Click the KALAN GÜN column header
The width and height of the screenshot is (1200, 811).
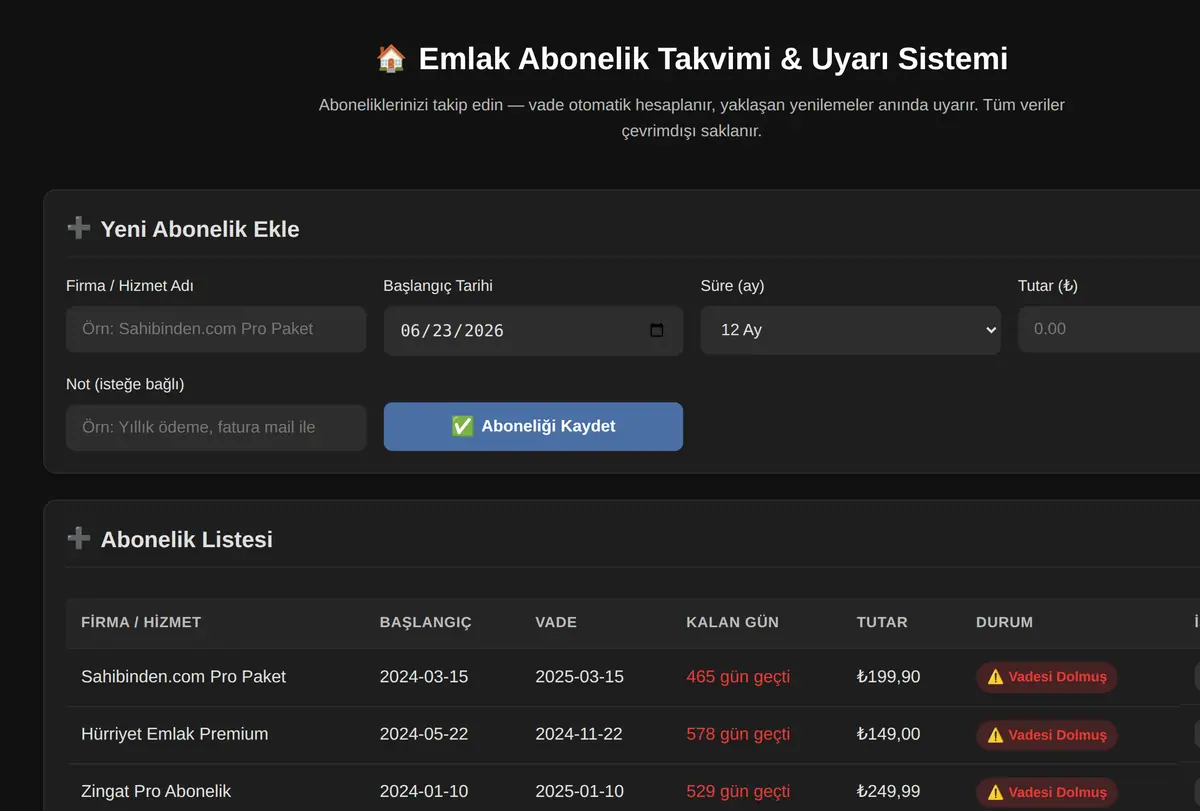[733, 622]
